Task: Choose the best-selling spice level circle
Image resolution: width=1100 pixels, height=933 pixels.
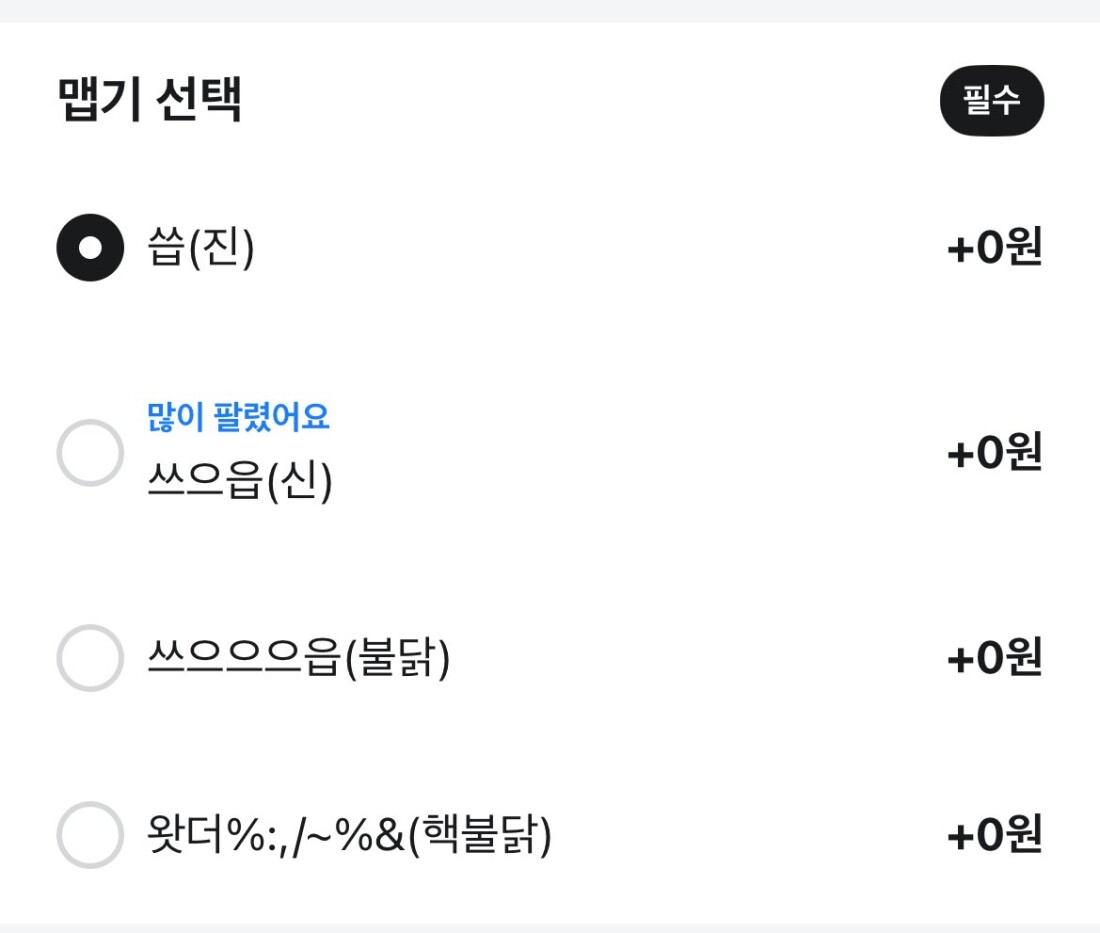Action: pyautogui.click(x=90, y=453)
